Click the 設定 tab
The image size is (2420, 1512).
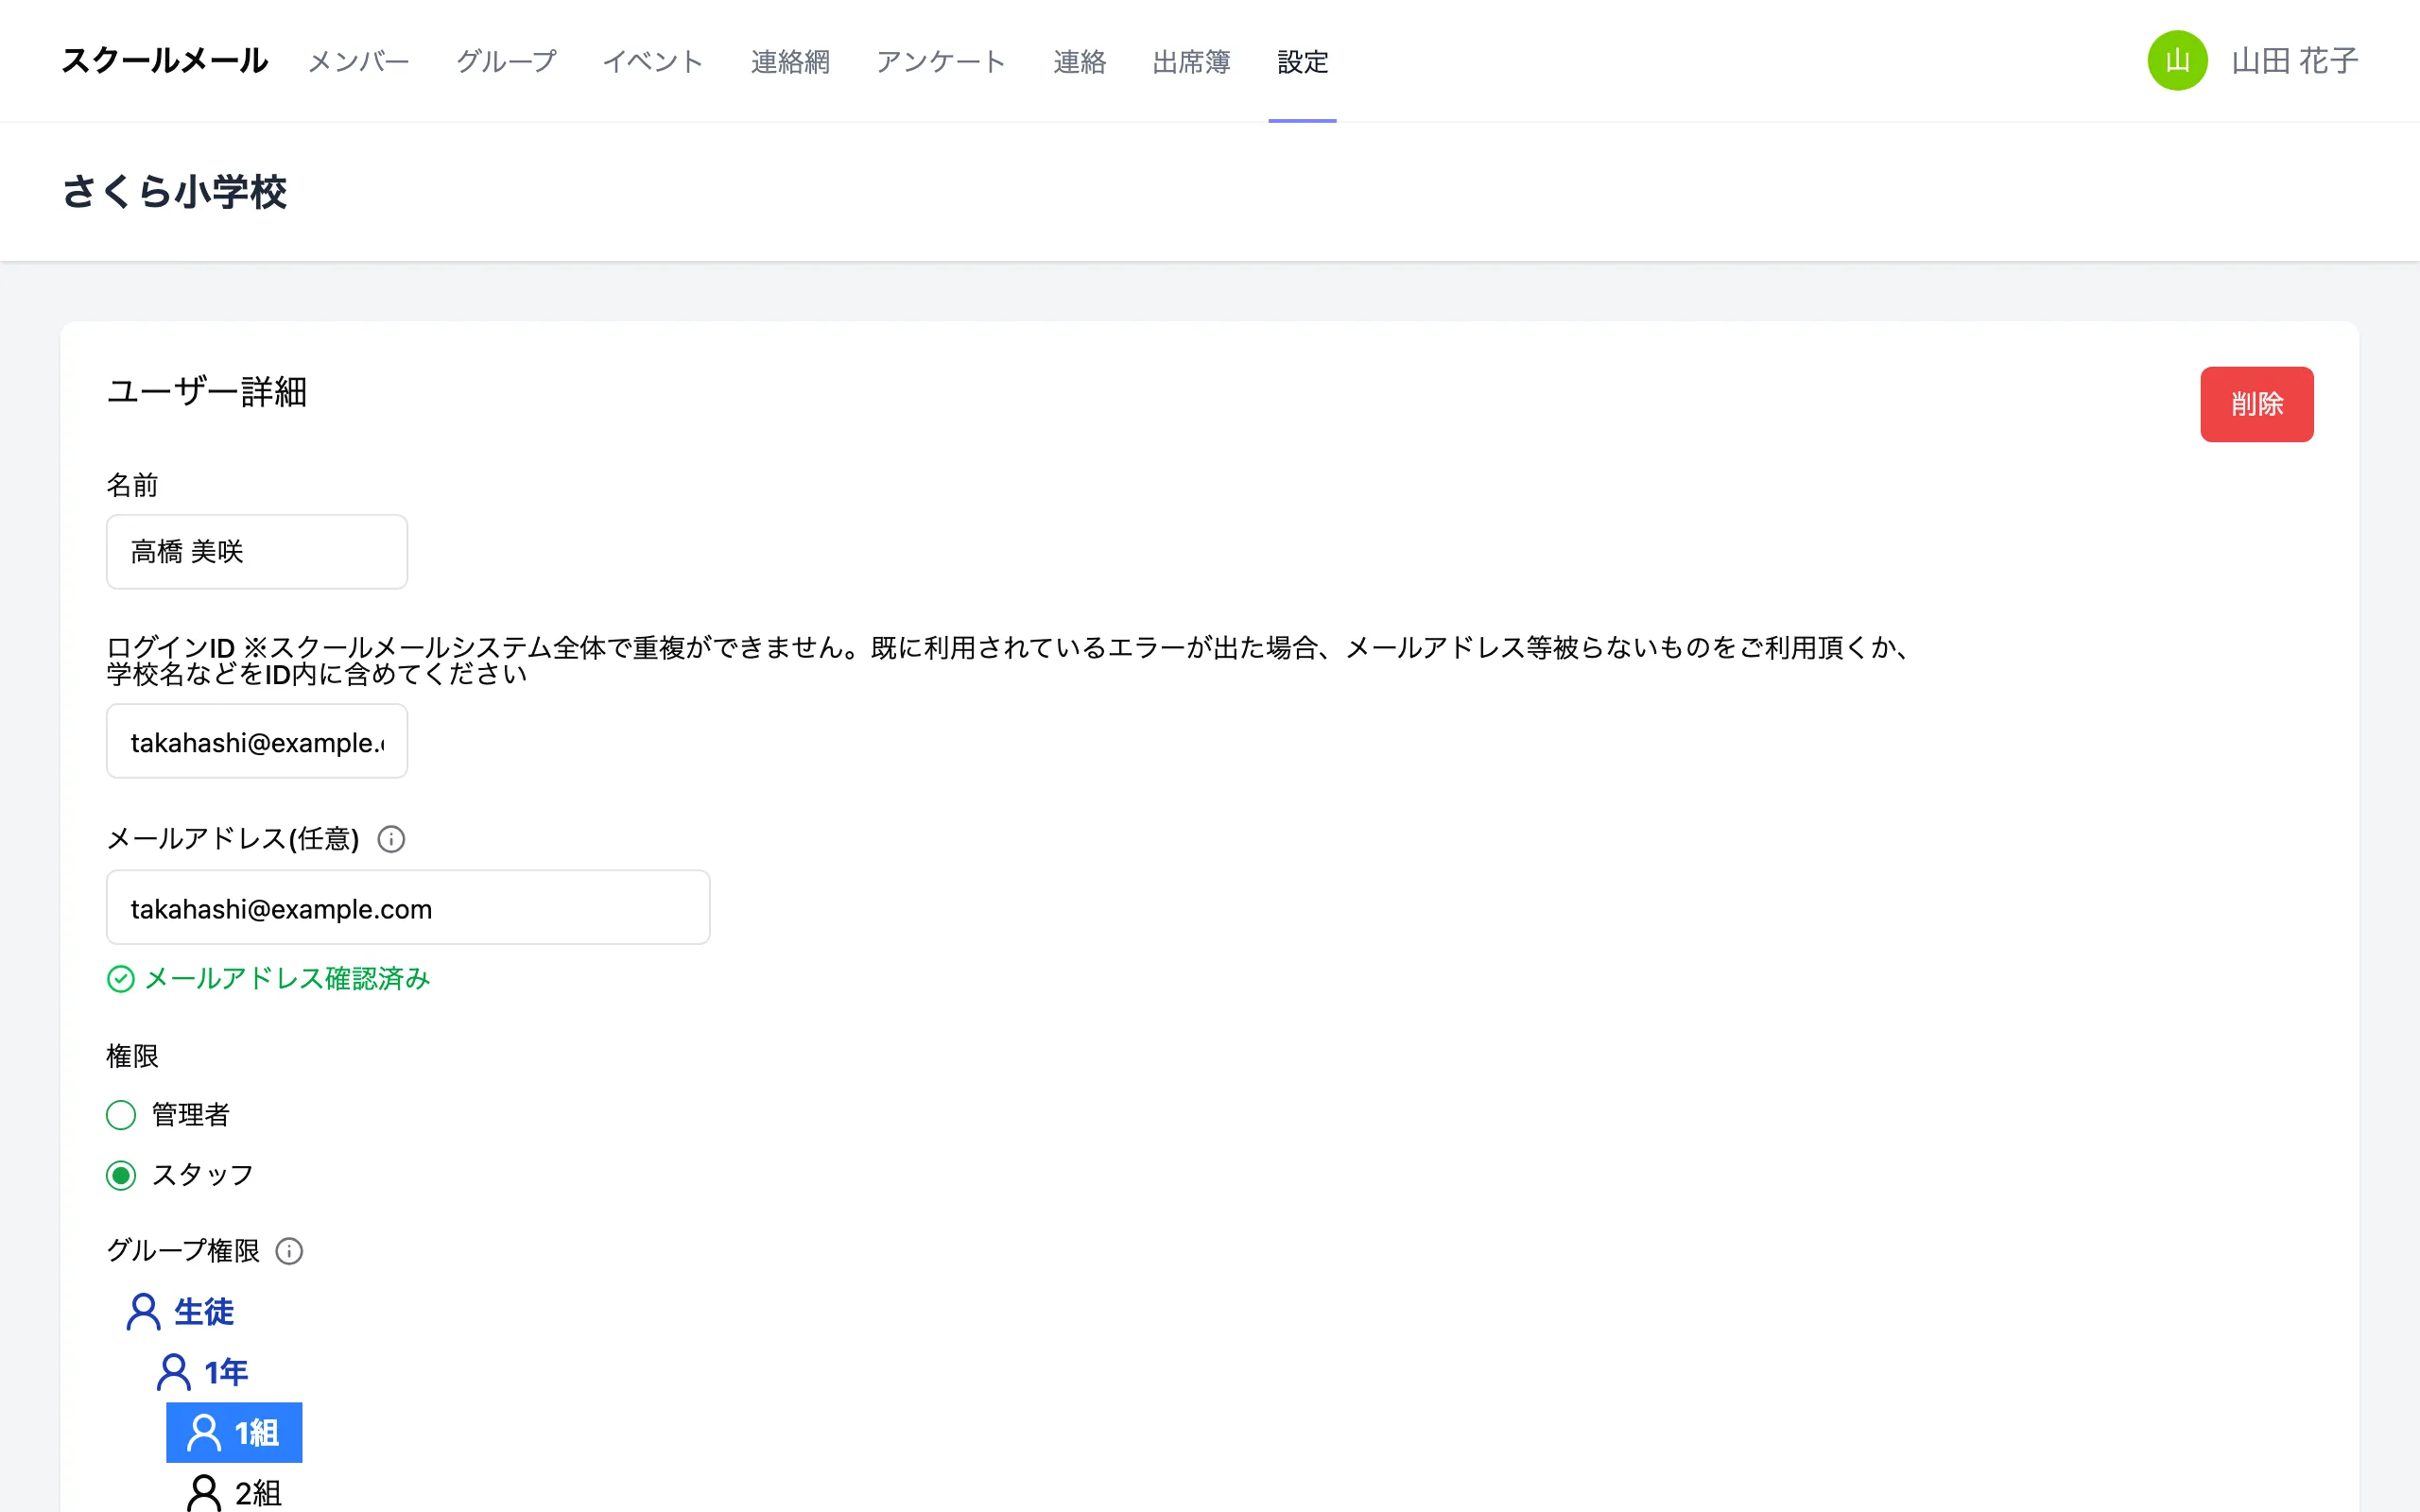(1302, 62)
